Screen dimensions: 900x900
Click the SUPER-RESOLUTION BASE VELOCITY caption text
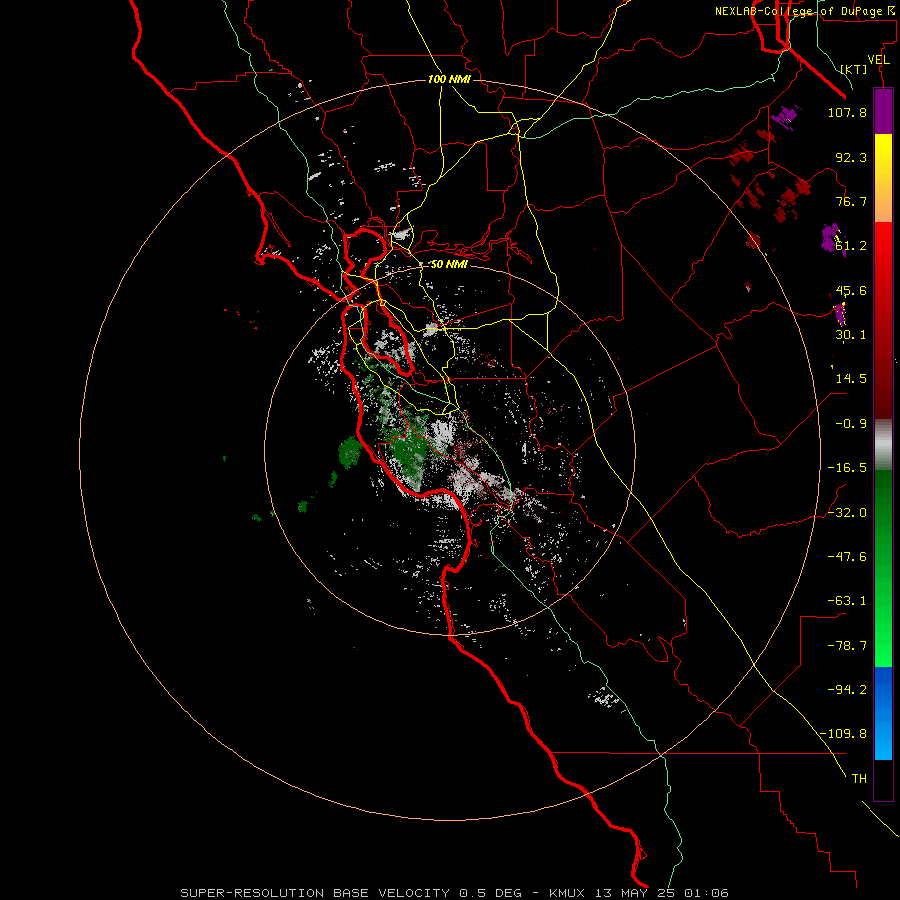315,893
